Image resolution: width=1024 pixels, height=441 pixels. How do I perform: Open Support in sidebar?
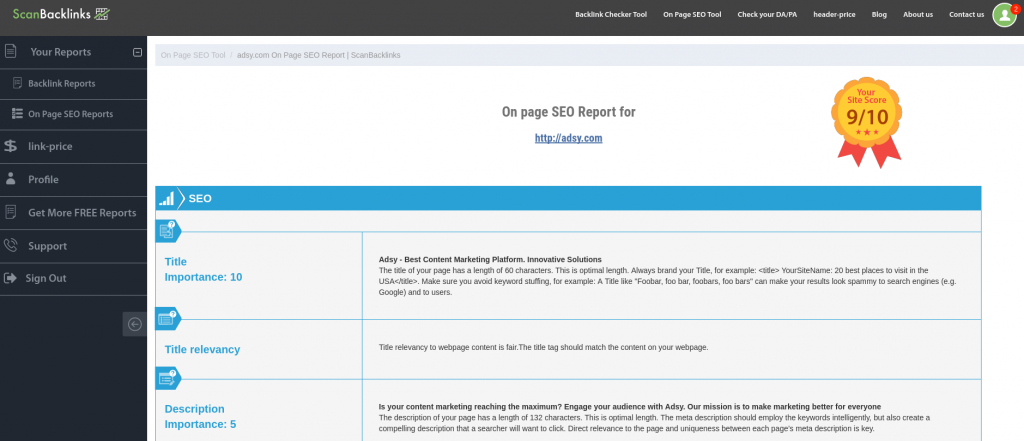pyautogui.click(x=48, y=246)
